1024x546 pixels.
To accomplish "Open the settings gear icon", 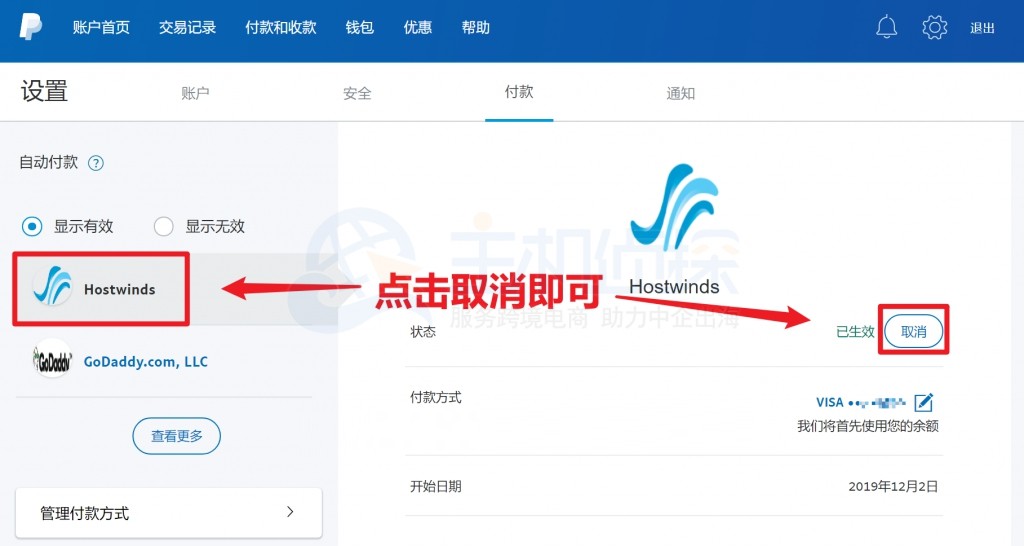I will [x=935, y=27].
